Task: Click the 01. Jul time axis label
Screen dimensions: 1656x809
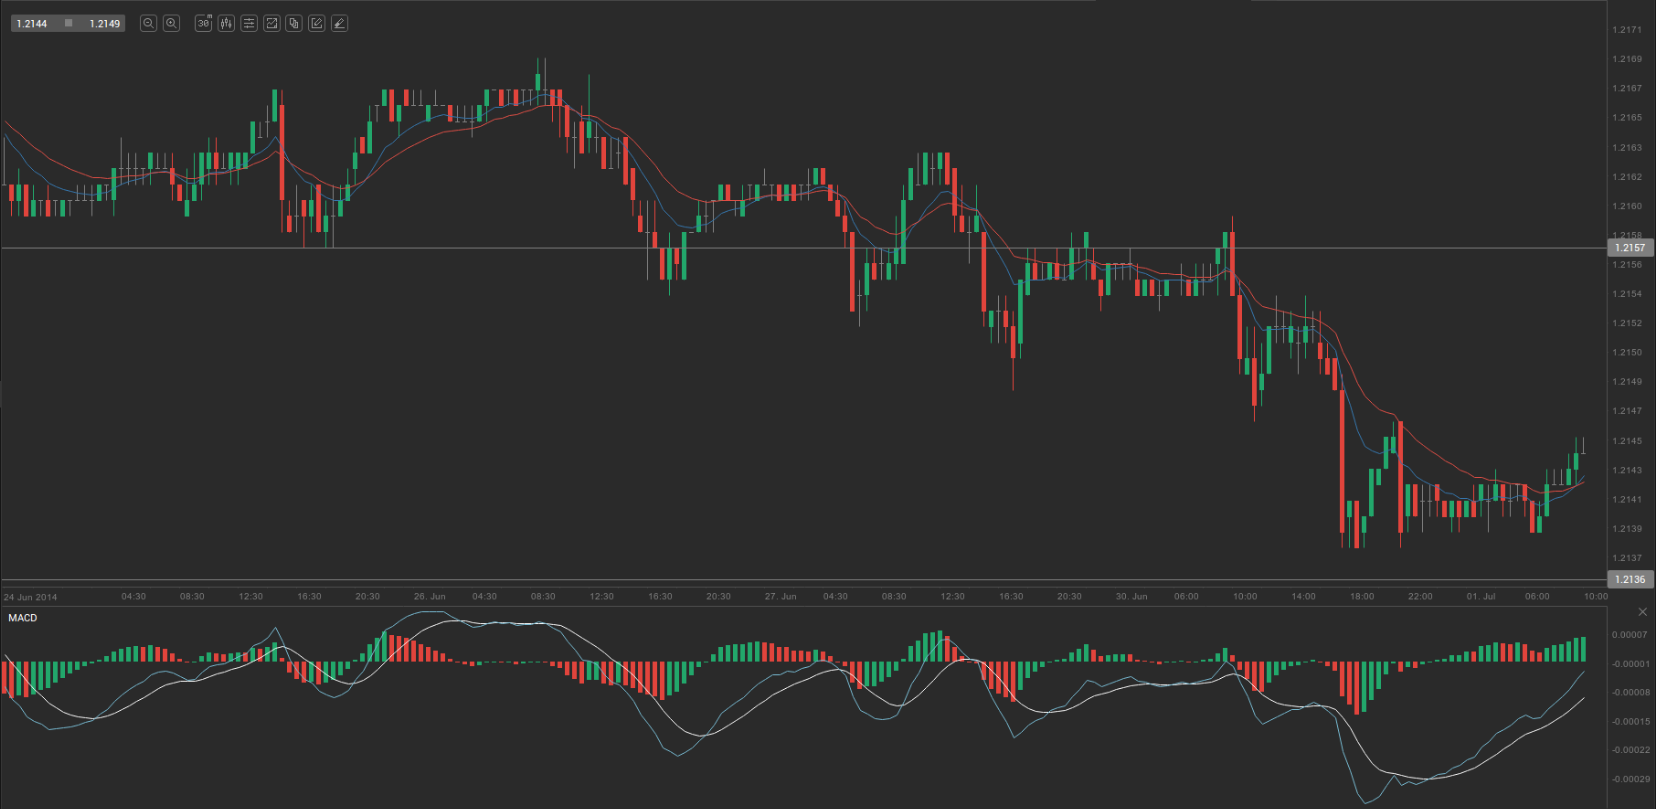Action: (x=1481, y=597)
